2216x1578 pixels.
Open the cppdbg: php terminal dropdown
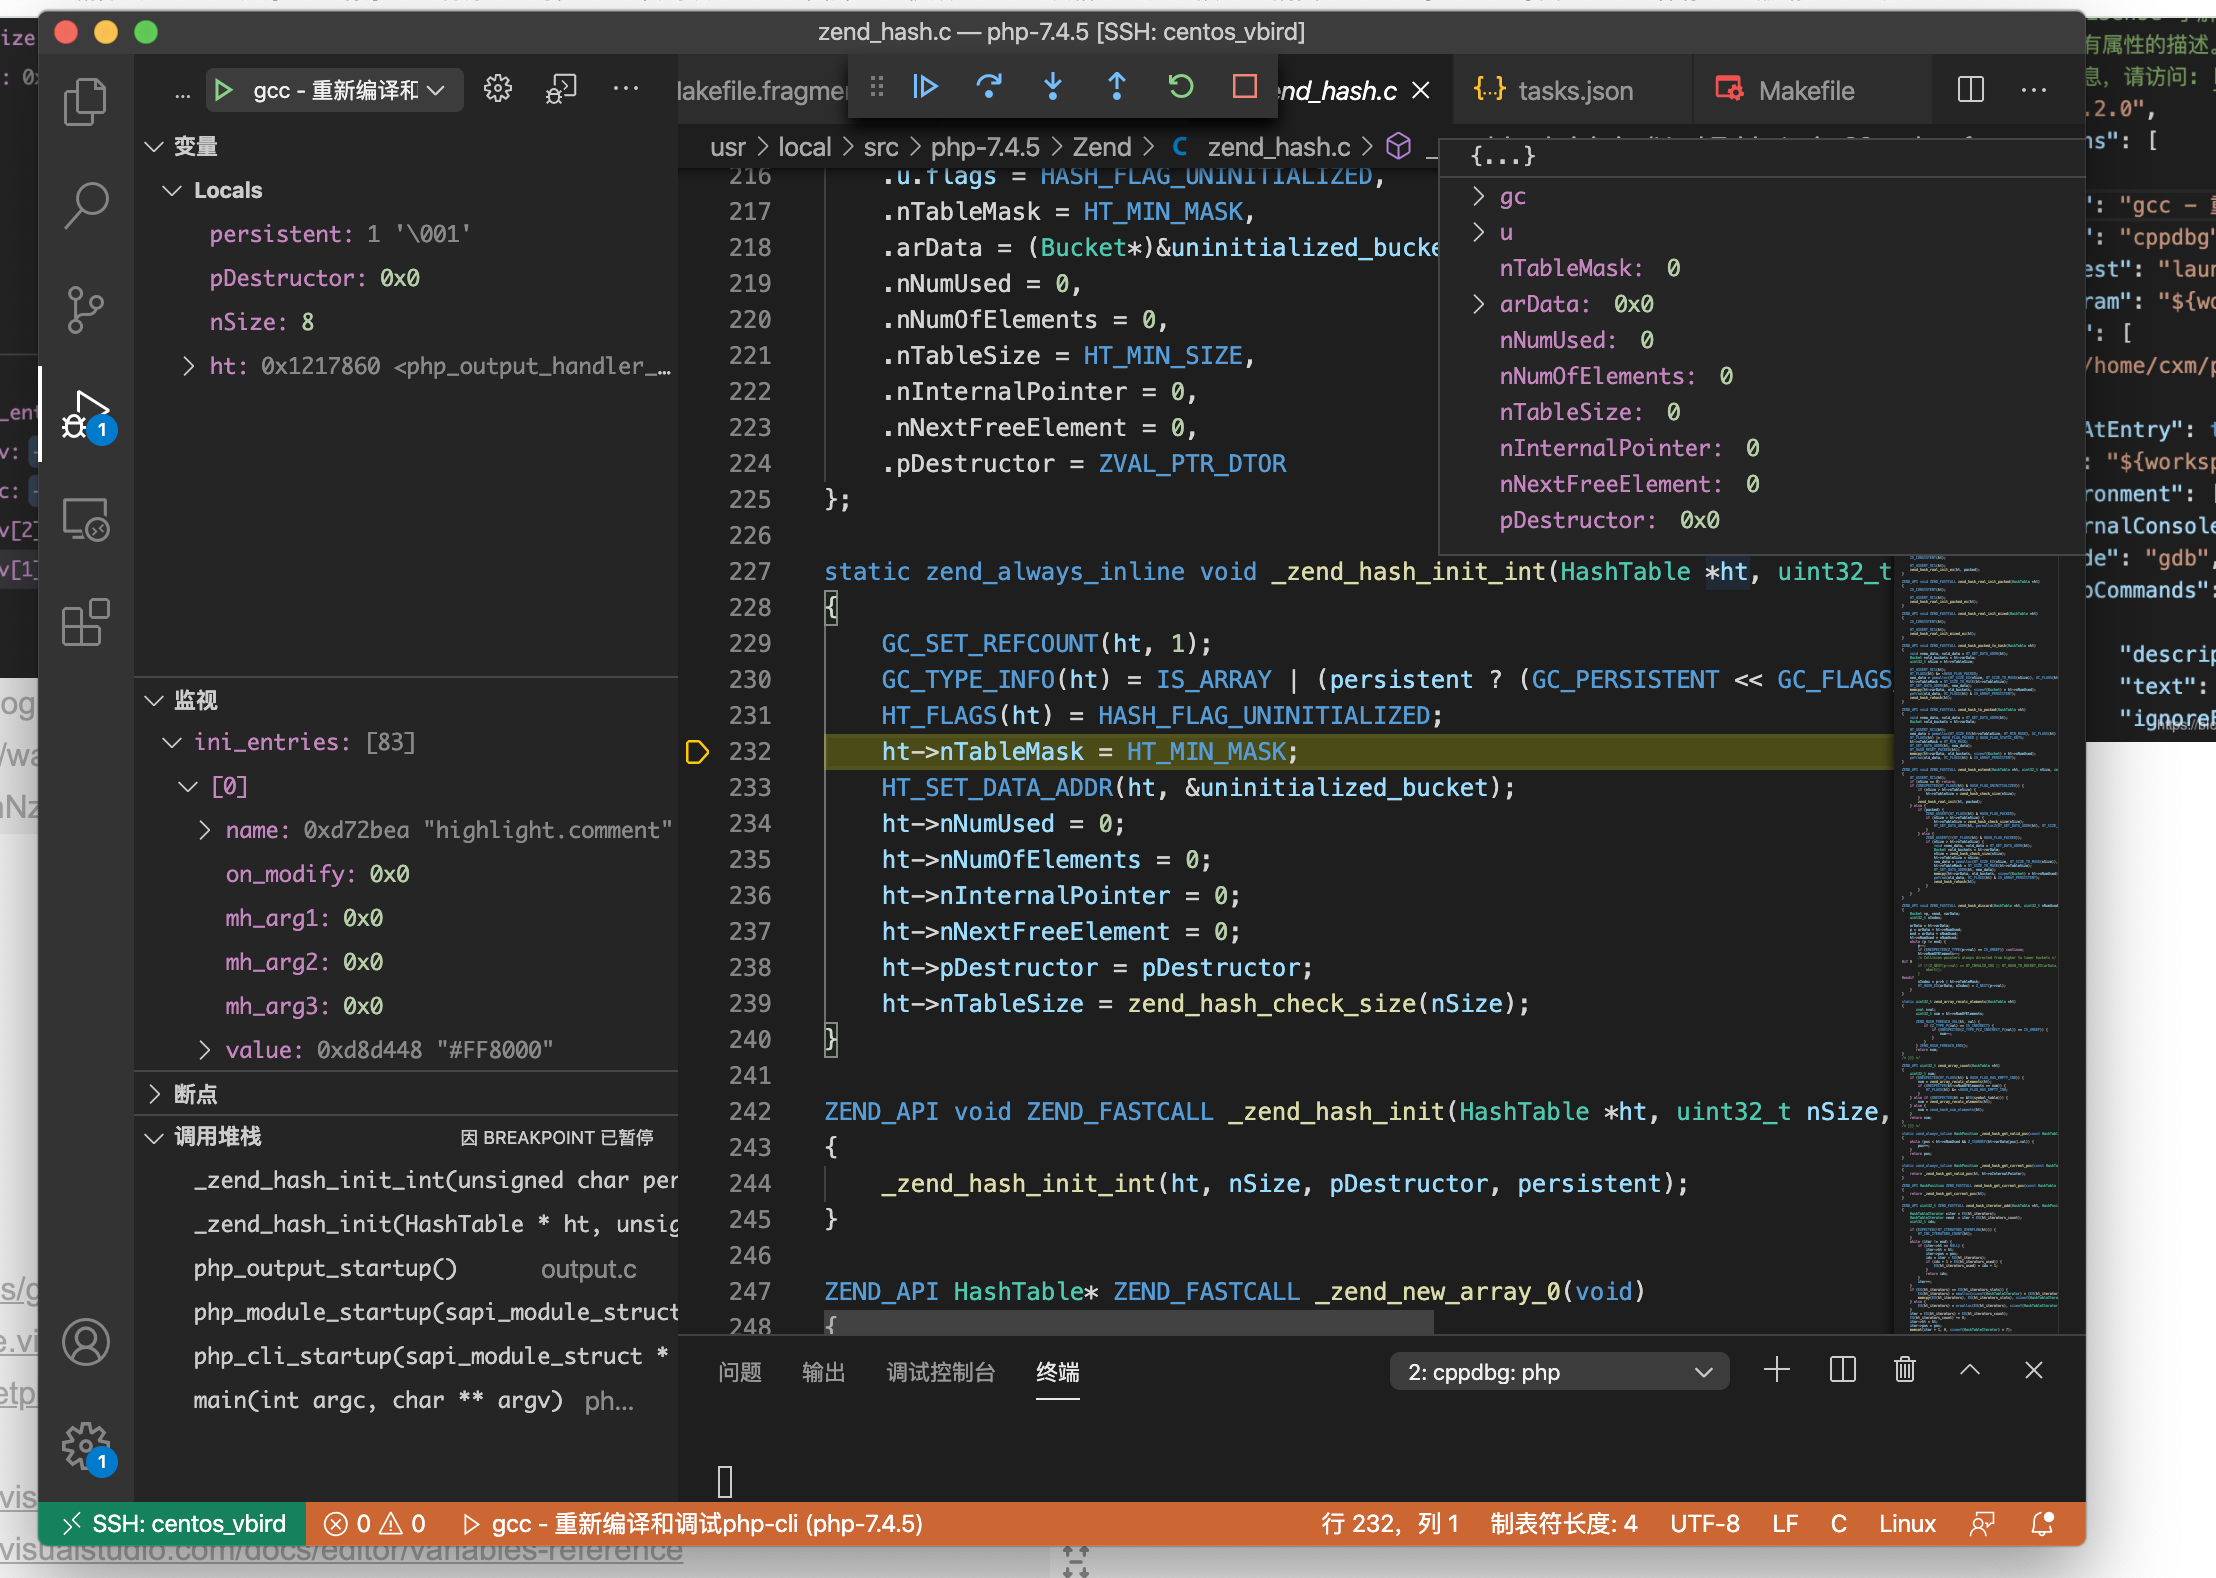point(1558,1372)
